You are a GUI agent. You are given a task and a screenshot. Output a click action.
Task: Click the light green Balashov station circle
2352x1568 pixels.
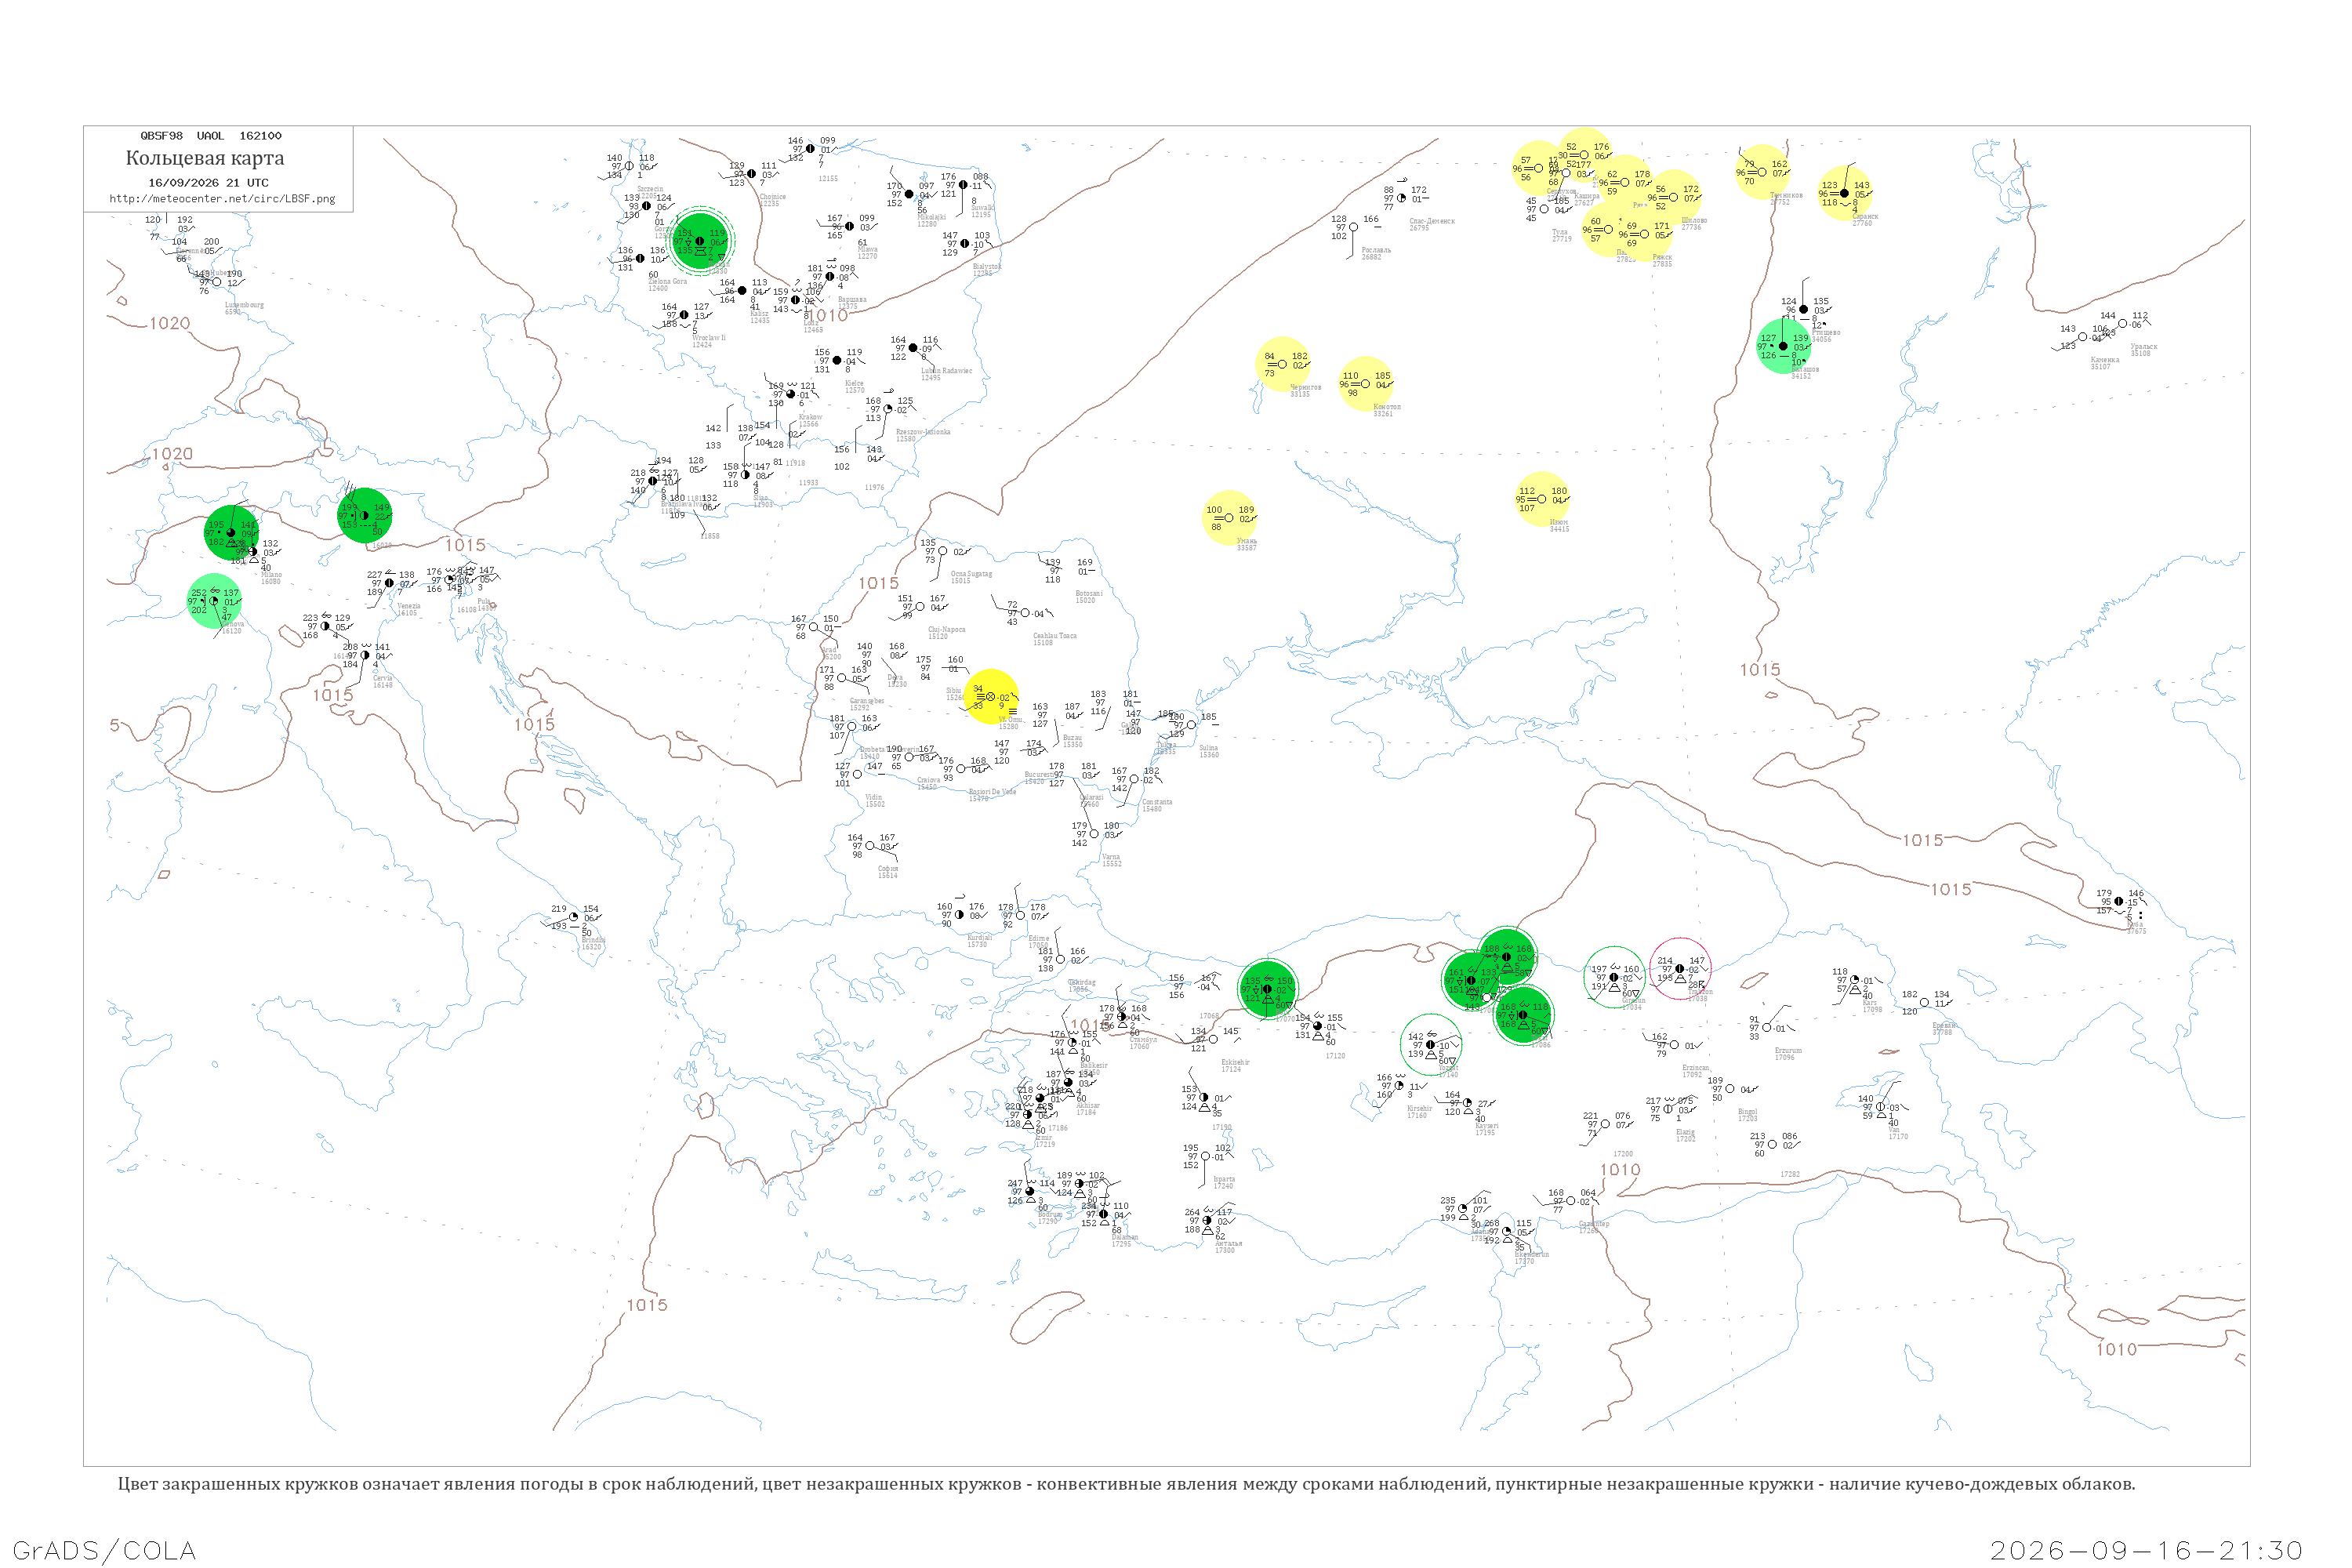[x=1784, y=346]
